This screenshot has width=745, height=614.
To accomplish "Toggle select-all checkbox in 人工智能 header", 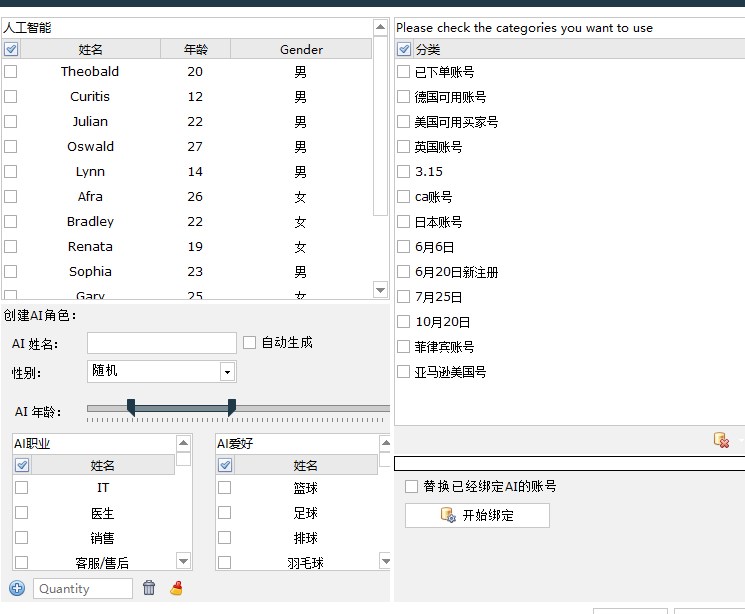I will point(11,49).
